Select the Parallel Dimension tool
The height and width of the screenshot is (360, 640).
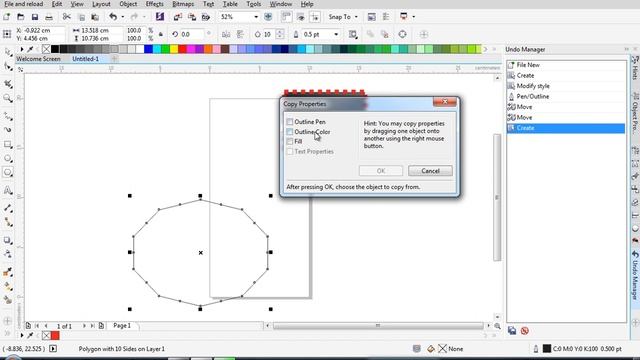[8, 208]
